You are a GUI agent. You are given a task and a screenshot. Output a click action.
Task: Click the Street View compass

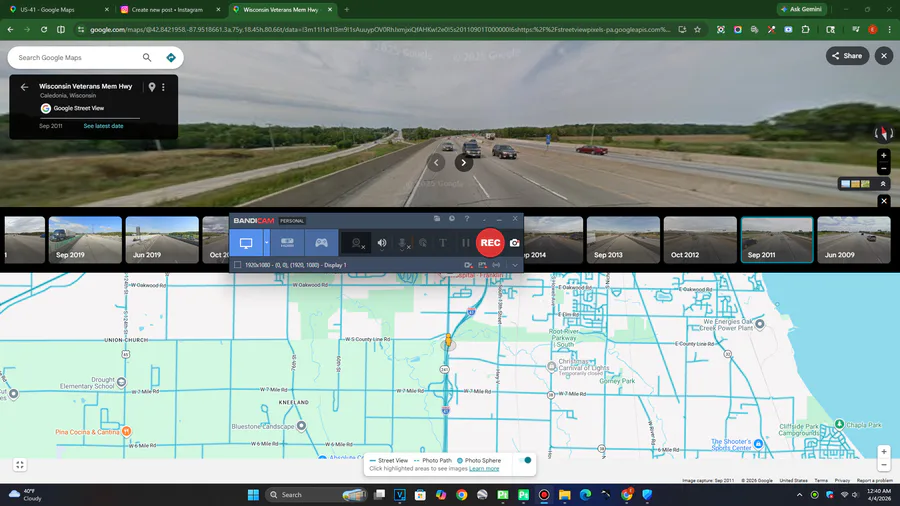[x=884, y=133]
